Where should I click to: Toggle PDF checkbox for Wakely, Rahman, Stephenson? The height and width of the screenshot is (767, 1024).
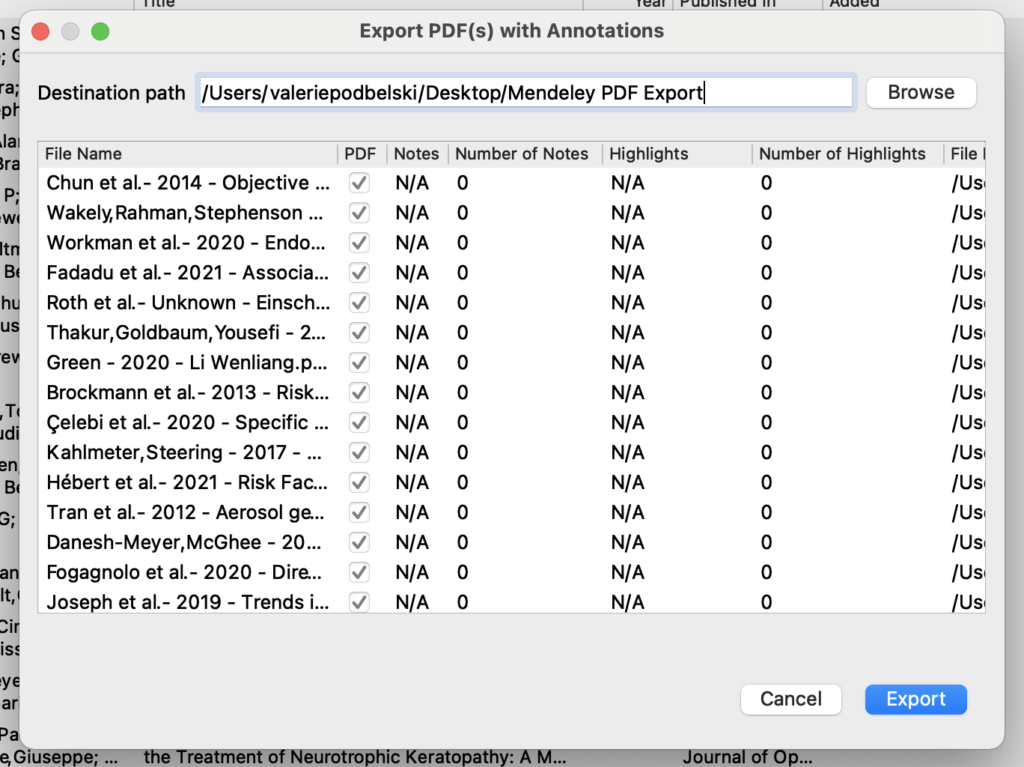tap(360, 213)
